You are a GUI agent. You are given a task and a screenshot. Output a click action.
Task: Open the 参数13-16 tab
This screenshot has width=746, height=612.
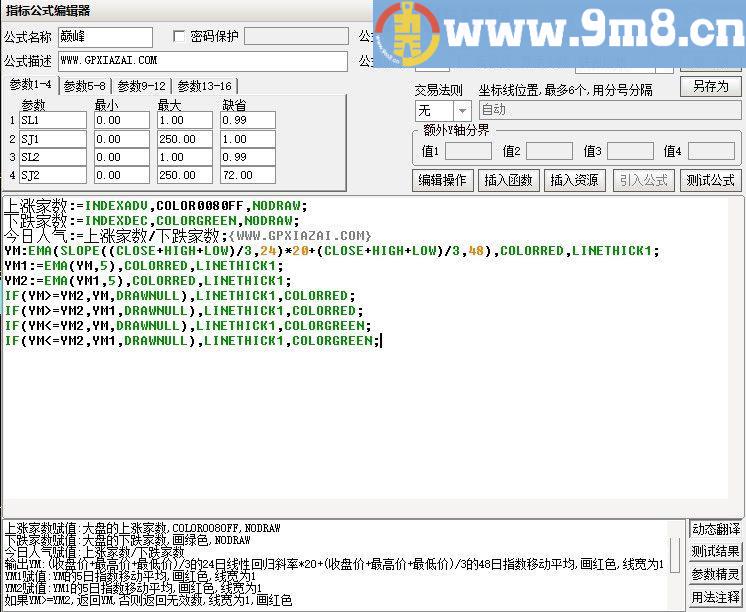pyautogui.click(x=205, y=86)
